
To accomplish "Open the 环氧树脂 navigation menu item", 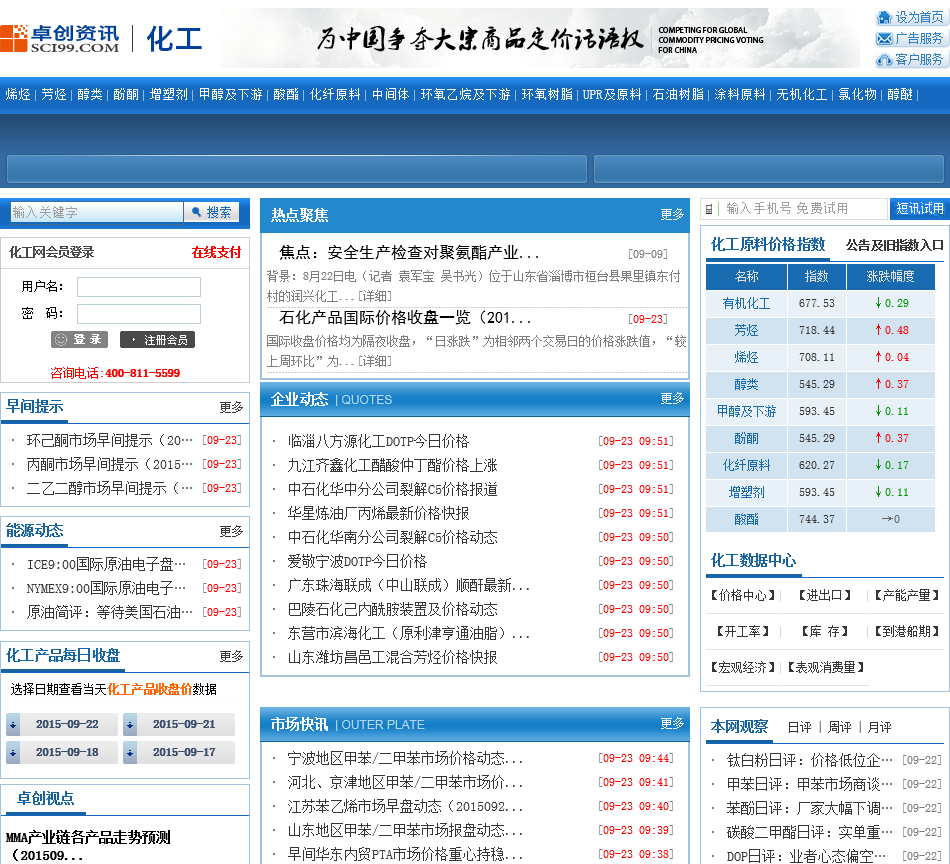I will pos(547,95).
